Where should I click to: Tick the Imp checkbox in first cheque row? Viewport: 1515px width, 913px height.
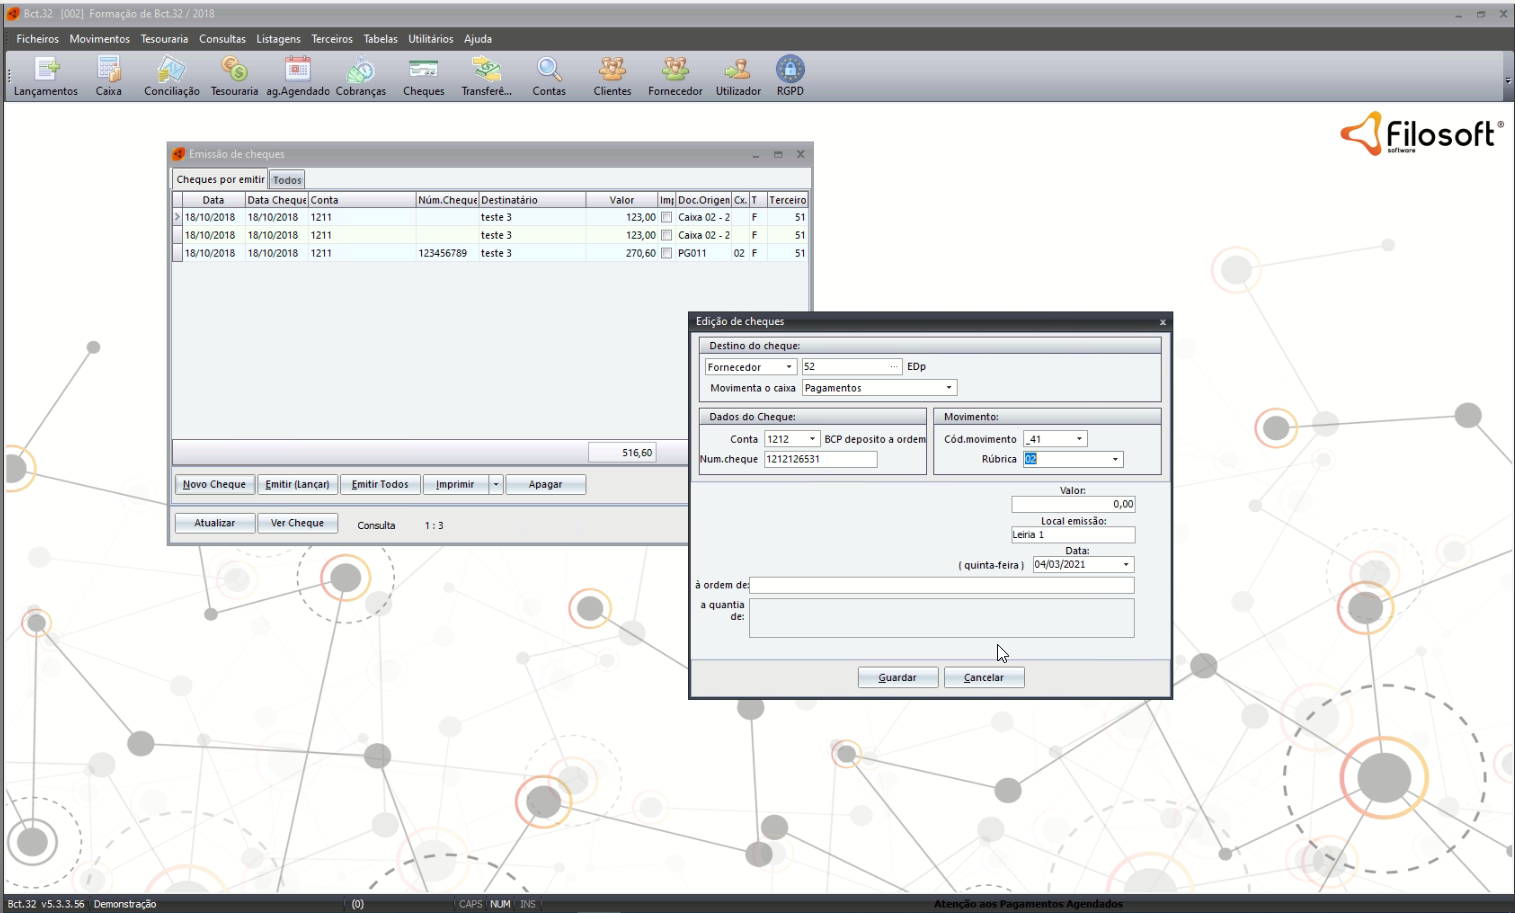click(x=666, y=217)
